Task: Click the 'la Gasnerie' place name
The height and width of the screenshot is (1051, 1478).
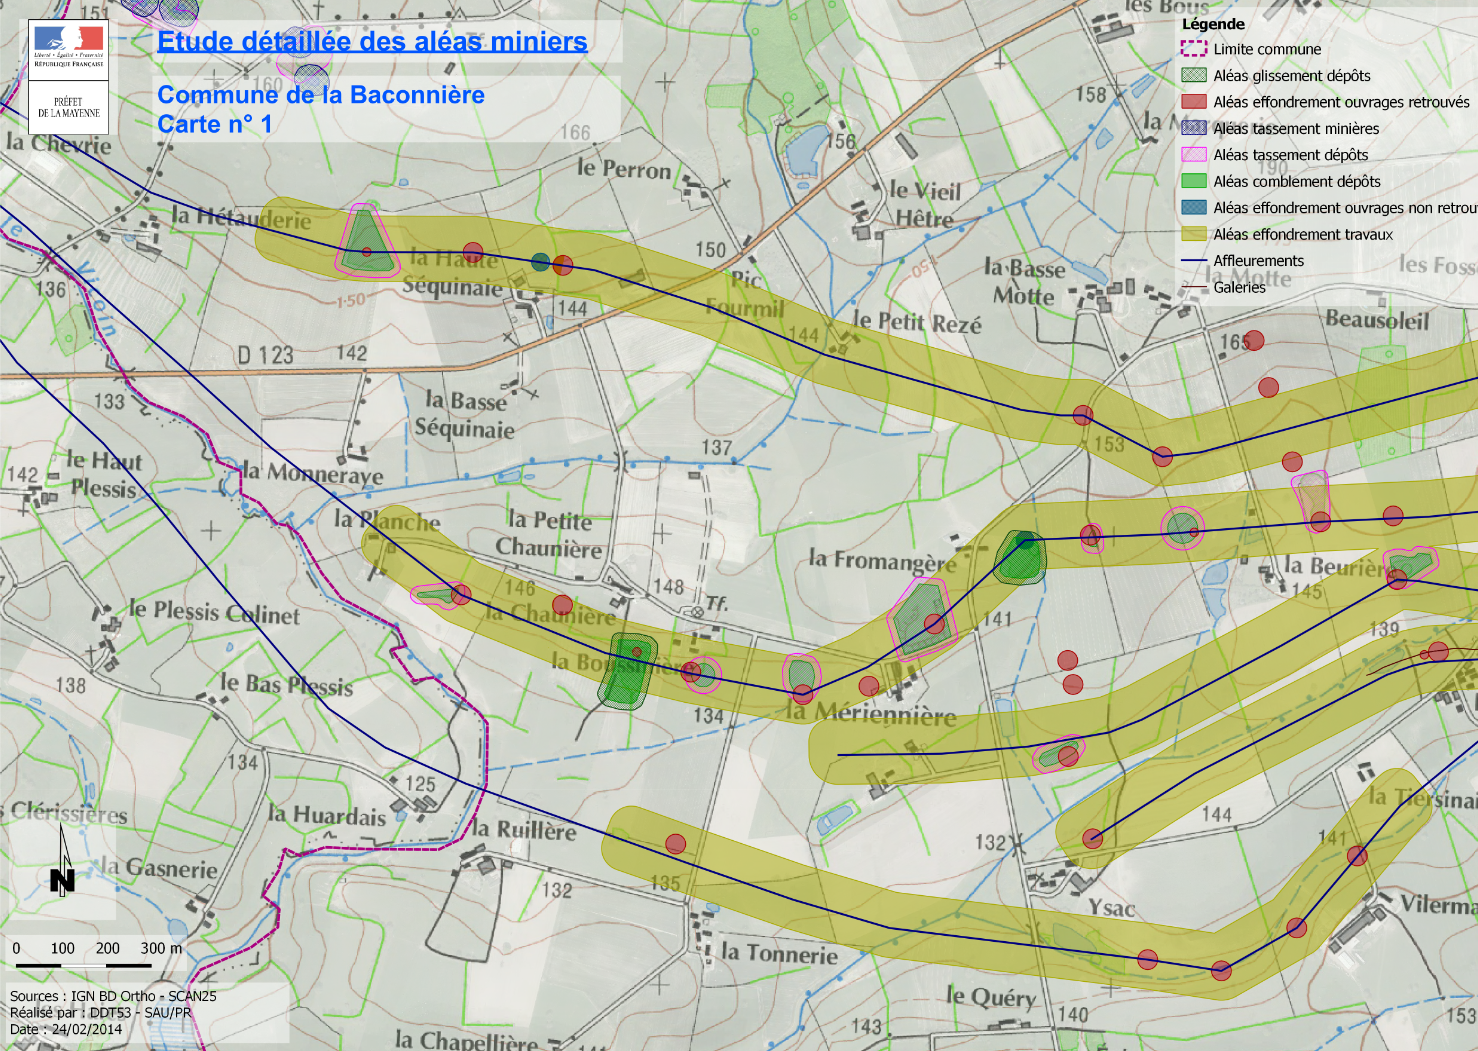Action: point(159,867)
